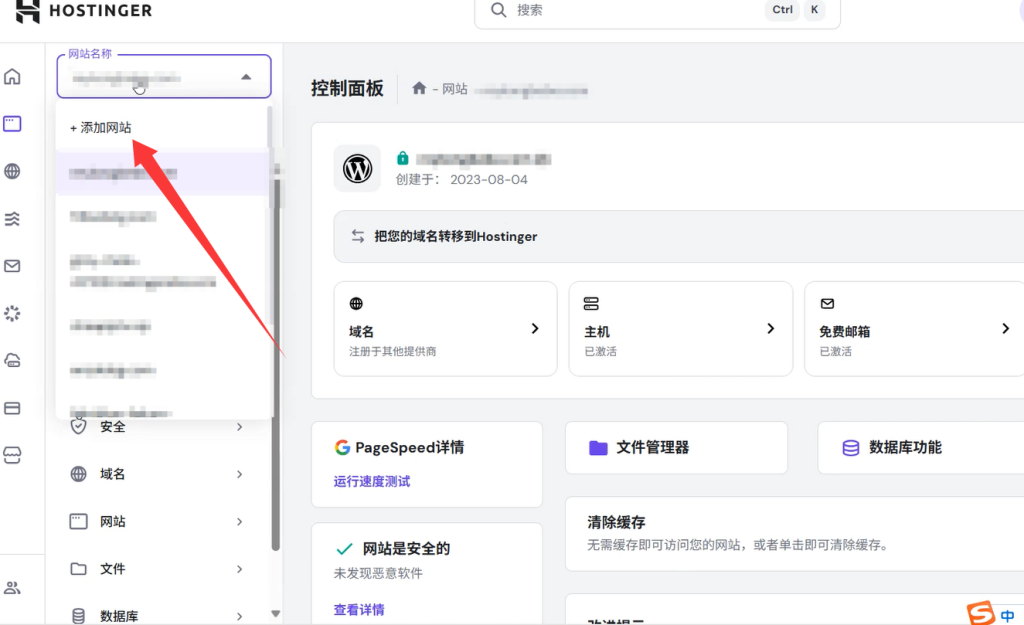Viewport: 1024px width, 625px height.
Task: Open the email envelope icon in left rail
Action: pos(12,266)
